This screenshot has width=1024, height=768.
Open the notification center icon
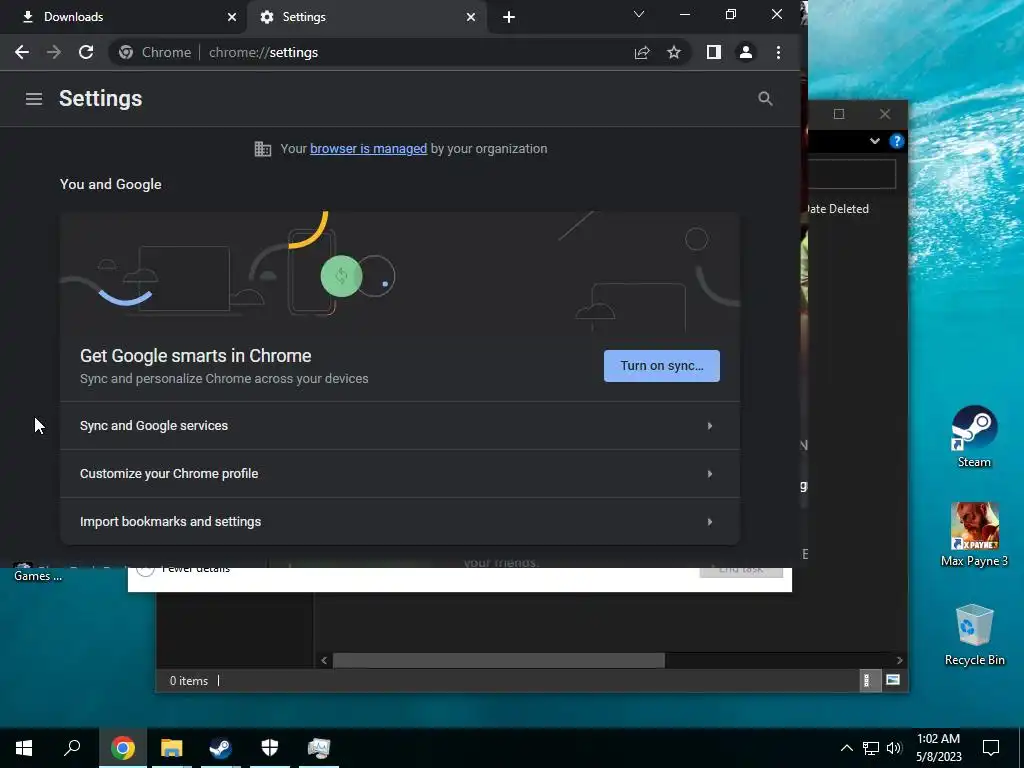tap(991, 748)
